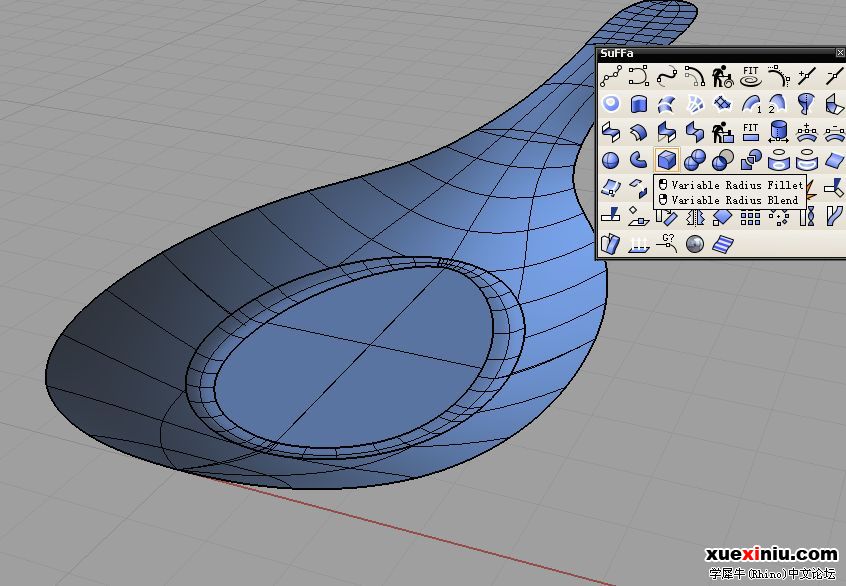Click the highlighted box solid icon
The width and height of the screenshot is (846, 586).
(667, 160)
